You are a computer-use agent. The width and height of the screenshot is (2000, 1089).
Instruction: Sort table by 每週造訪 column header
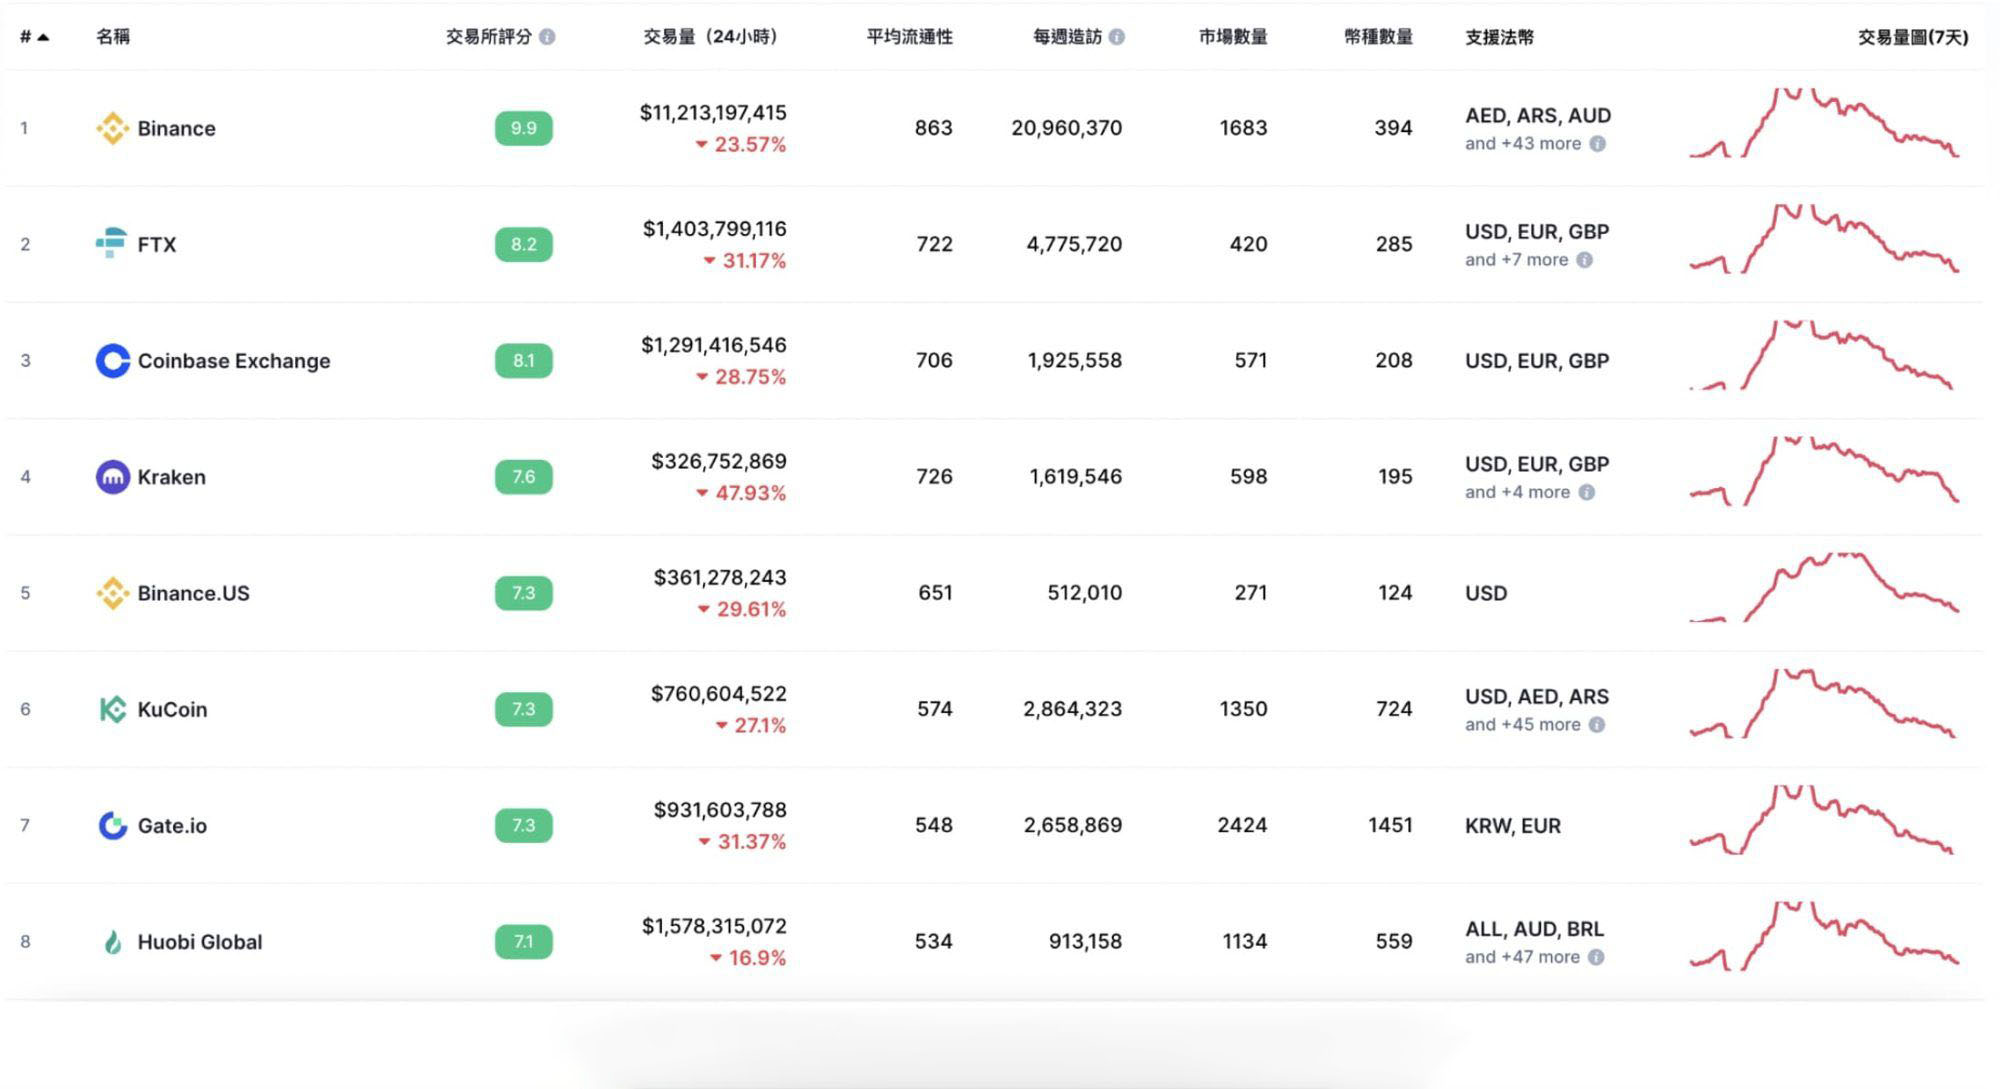point(1068,37)
